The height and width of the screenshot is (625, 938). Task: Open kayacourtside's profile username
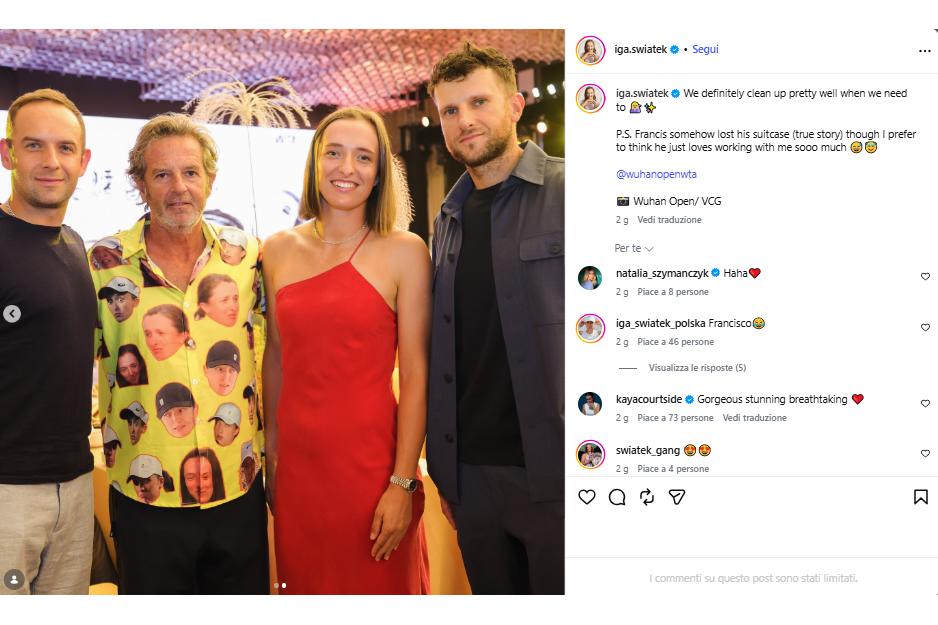pyautogui.click(x=649, y=399)
